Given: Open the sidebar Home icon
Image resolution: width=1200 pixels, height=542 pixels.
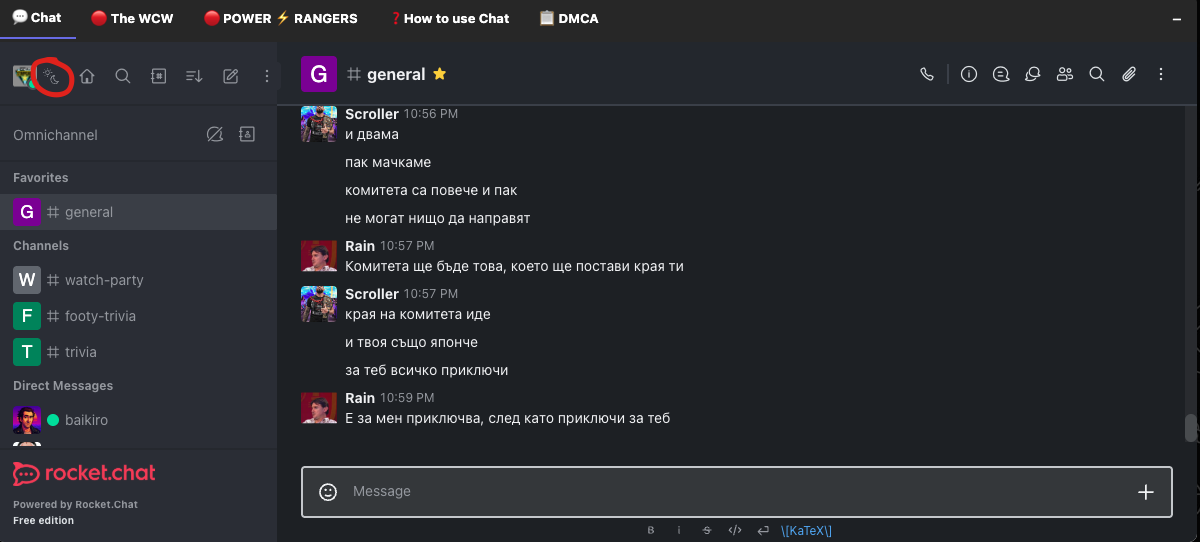Looking at the screenshot, I should click(87, 76).
